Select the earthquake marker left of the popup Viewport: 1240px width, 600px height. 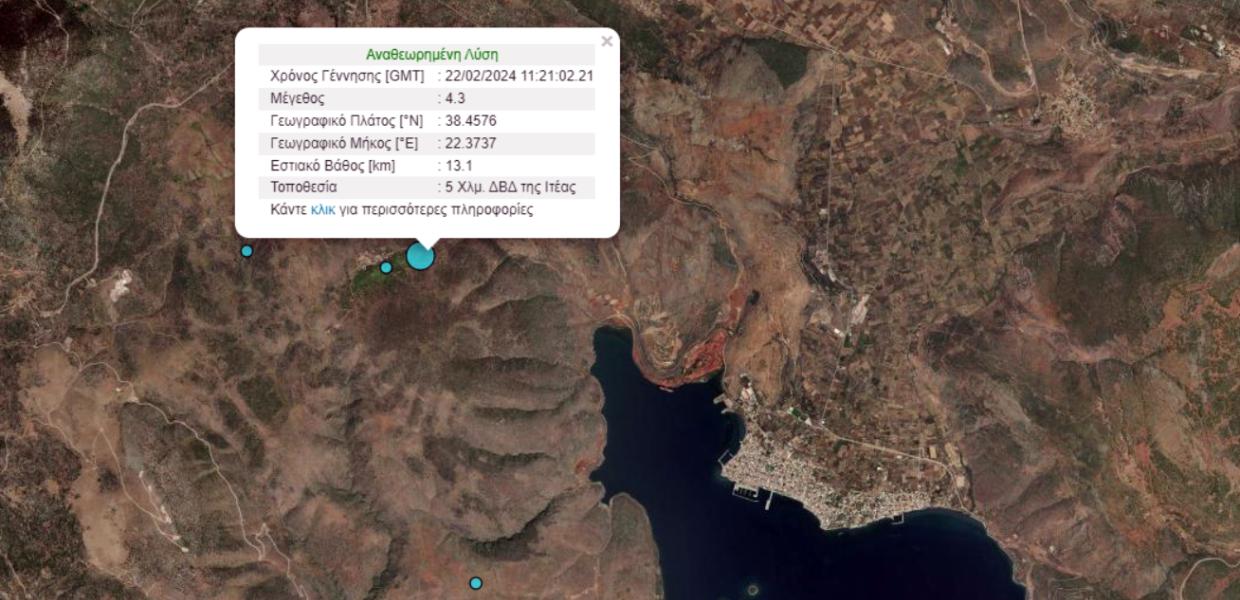(247, 251)
